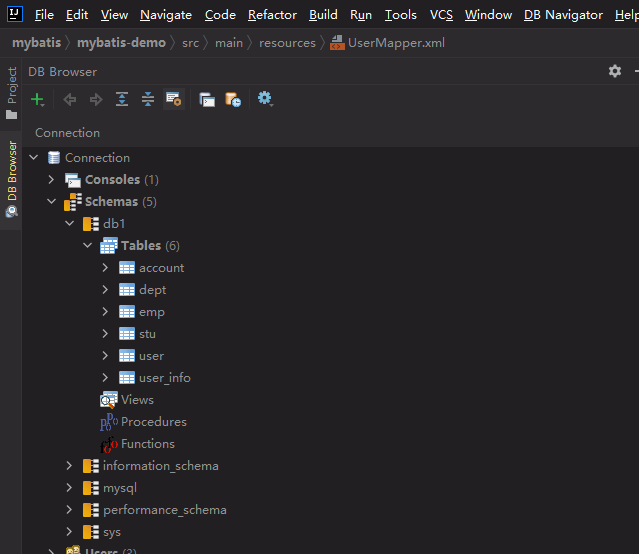Click the db1 schema icon
Viewport: 639px width, 554px height.
[91, 224]
